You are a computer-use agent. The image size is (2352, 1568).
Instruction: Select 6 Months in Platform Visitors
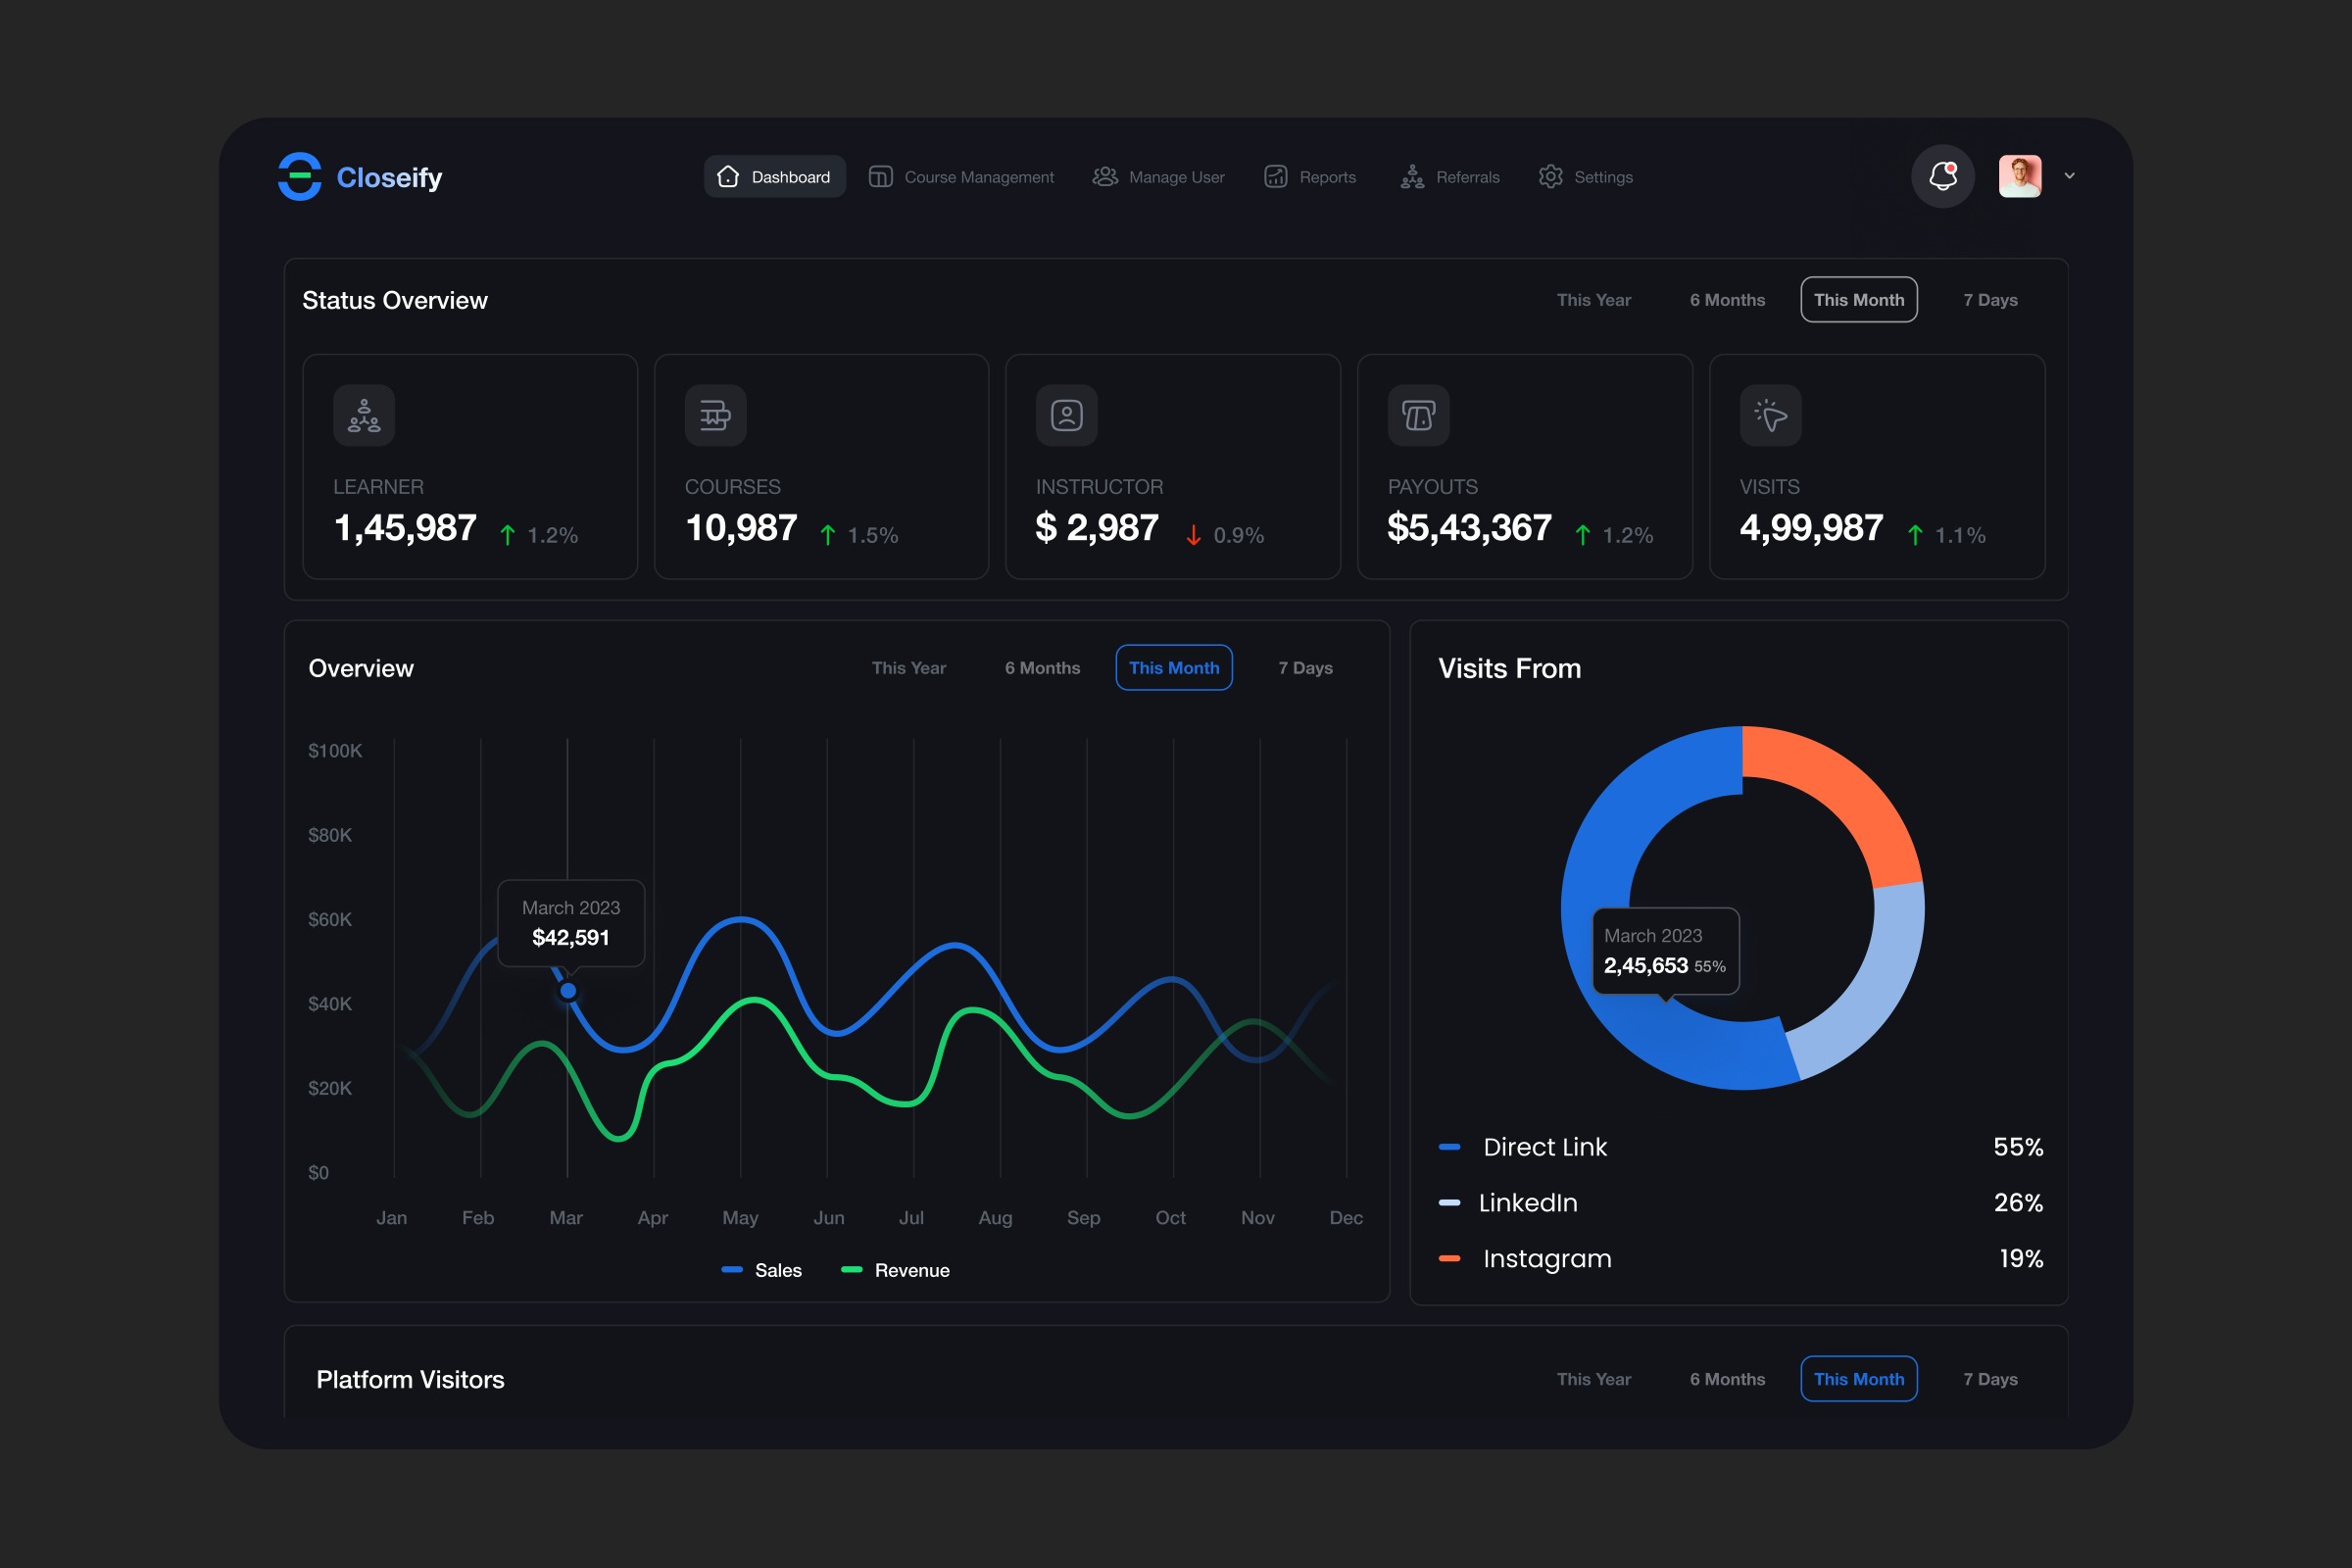click(1727, 1379)
